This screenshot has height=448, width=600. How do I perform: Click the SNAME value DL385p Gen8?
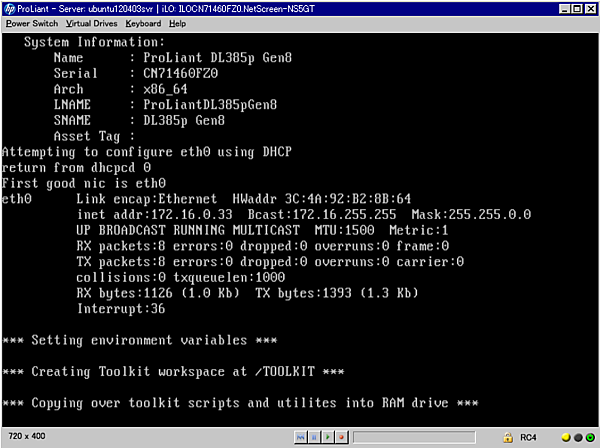[184, 121]
